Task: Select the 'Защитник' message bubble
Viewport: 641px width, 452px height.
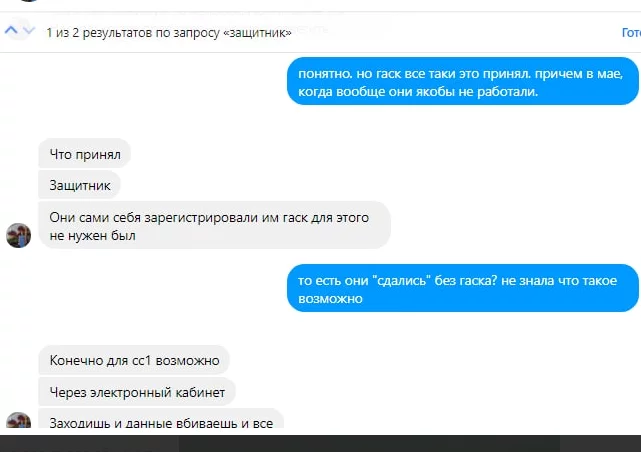Action: pyautogui.click(x=80, y=185)
